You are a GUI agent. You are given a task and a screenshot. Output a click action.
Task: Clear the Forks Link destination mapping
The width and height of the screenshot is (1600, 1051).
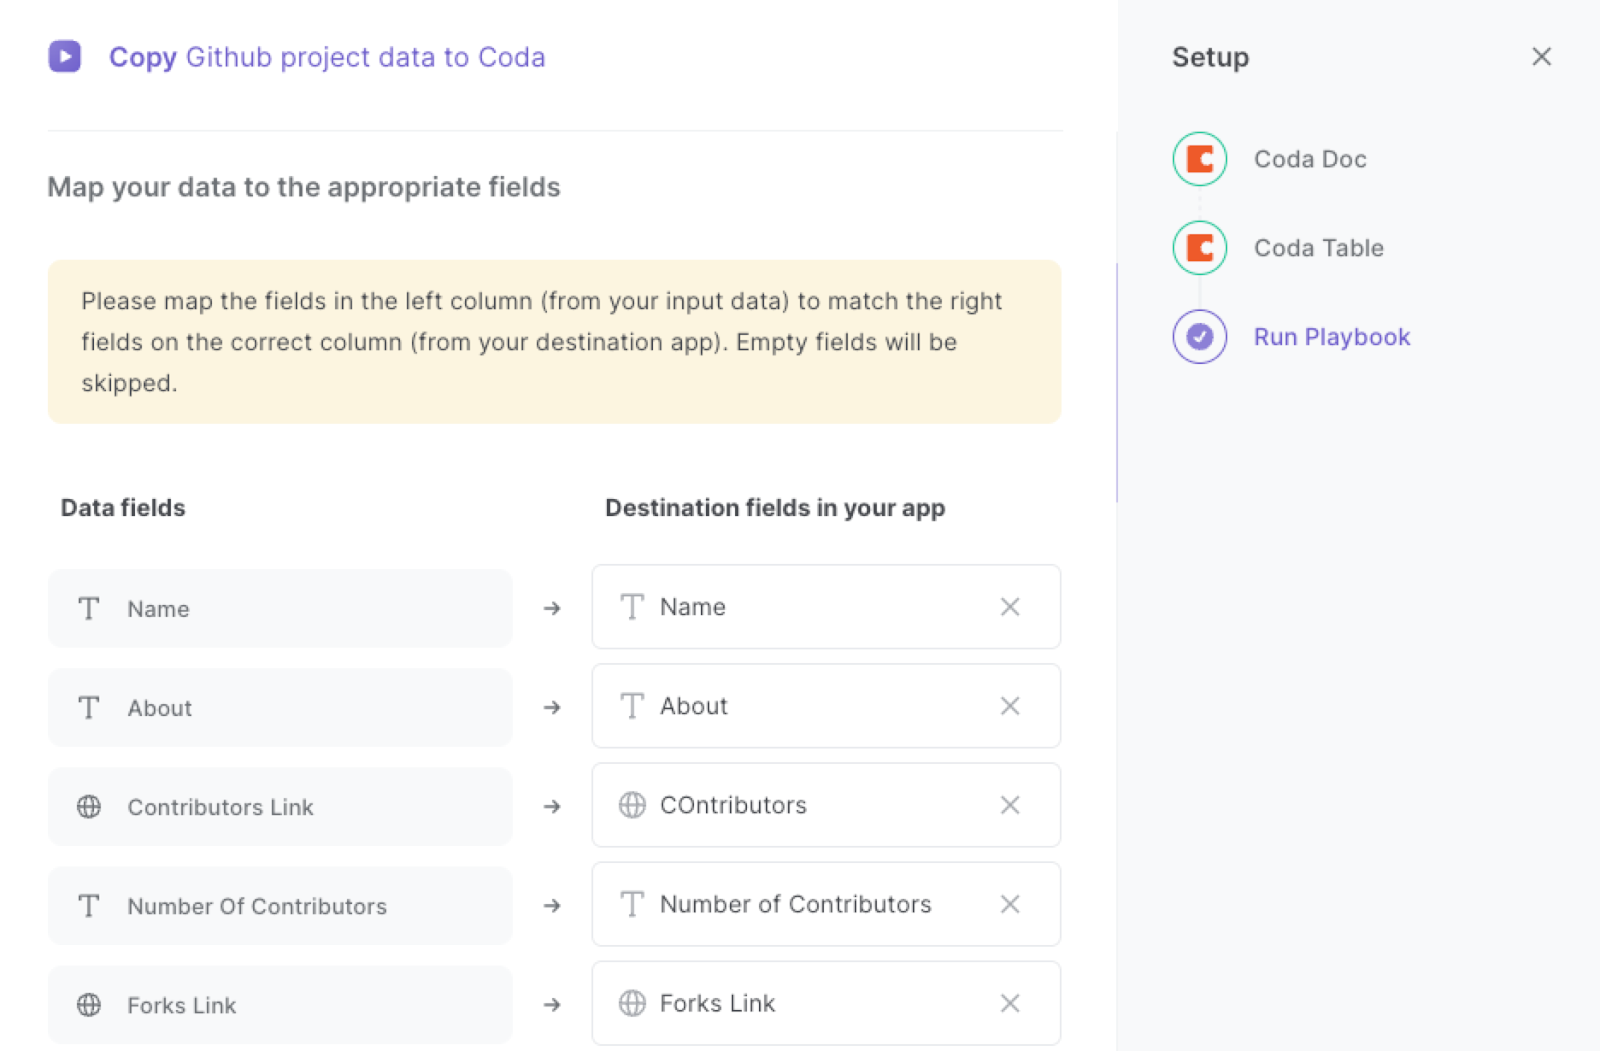[x=1010, y=1003]
